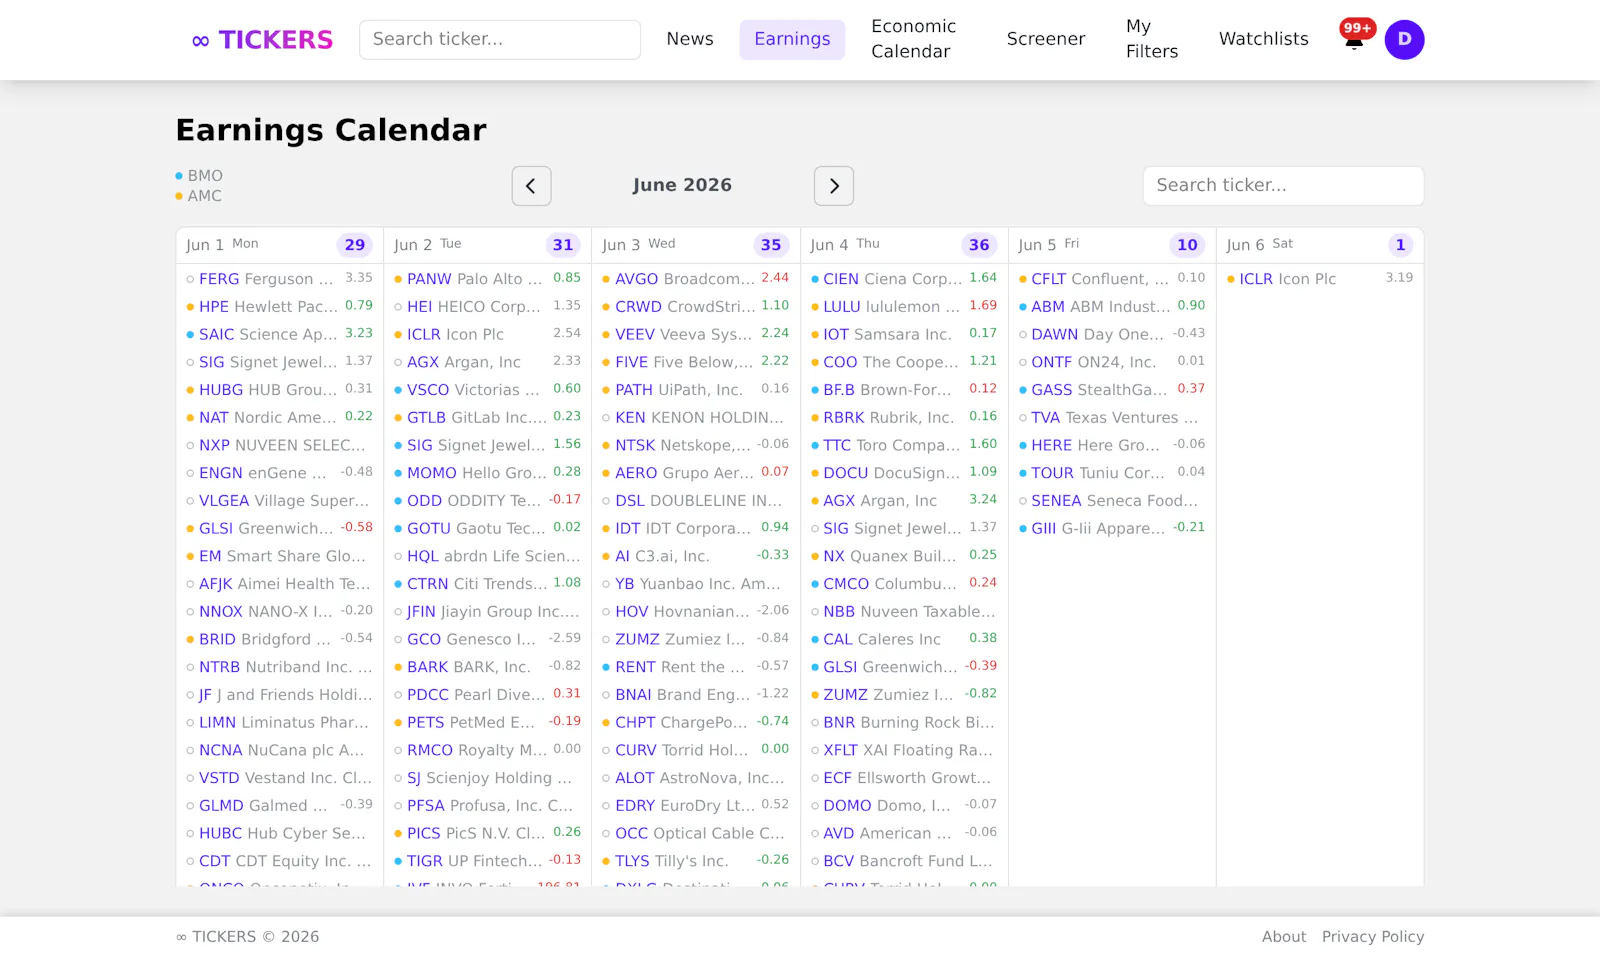Image resolution: width=1600 pixels, height=957 pixels.
Task: Click the Jun 3 Wed count badge 35
Action: coord(771,245)
